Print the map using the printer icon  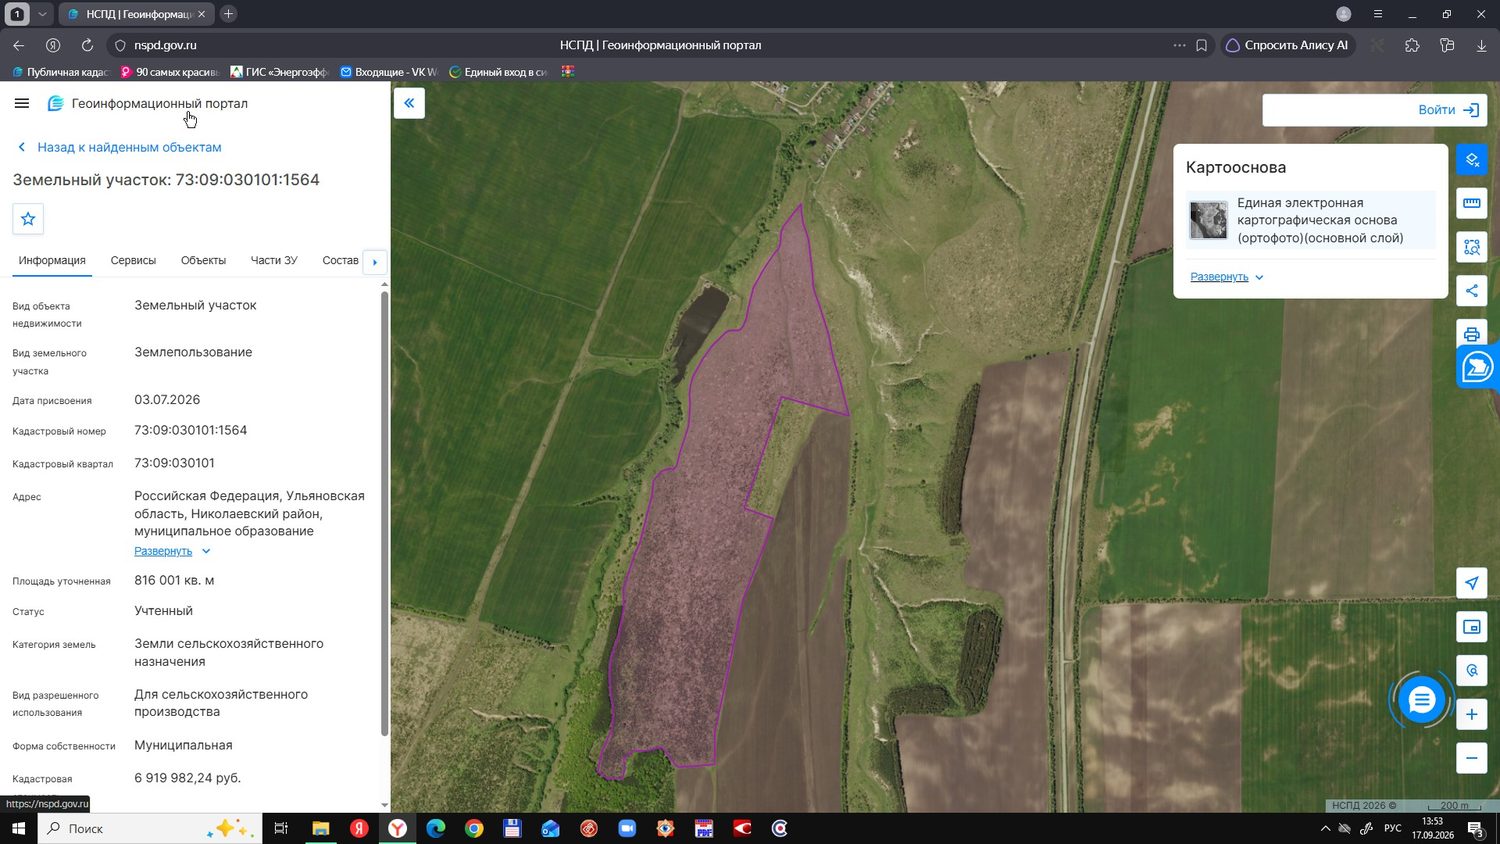click(x=1472, y=334)
